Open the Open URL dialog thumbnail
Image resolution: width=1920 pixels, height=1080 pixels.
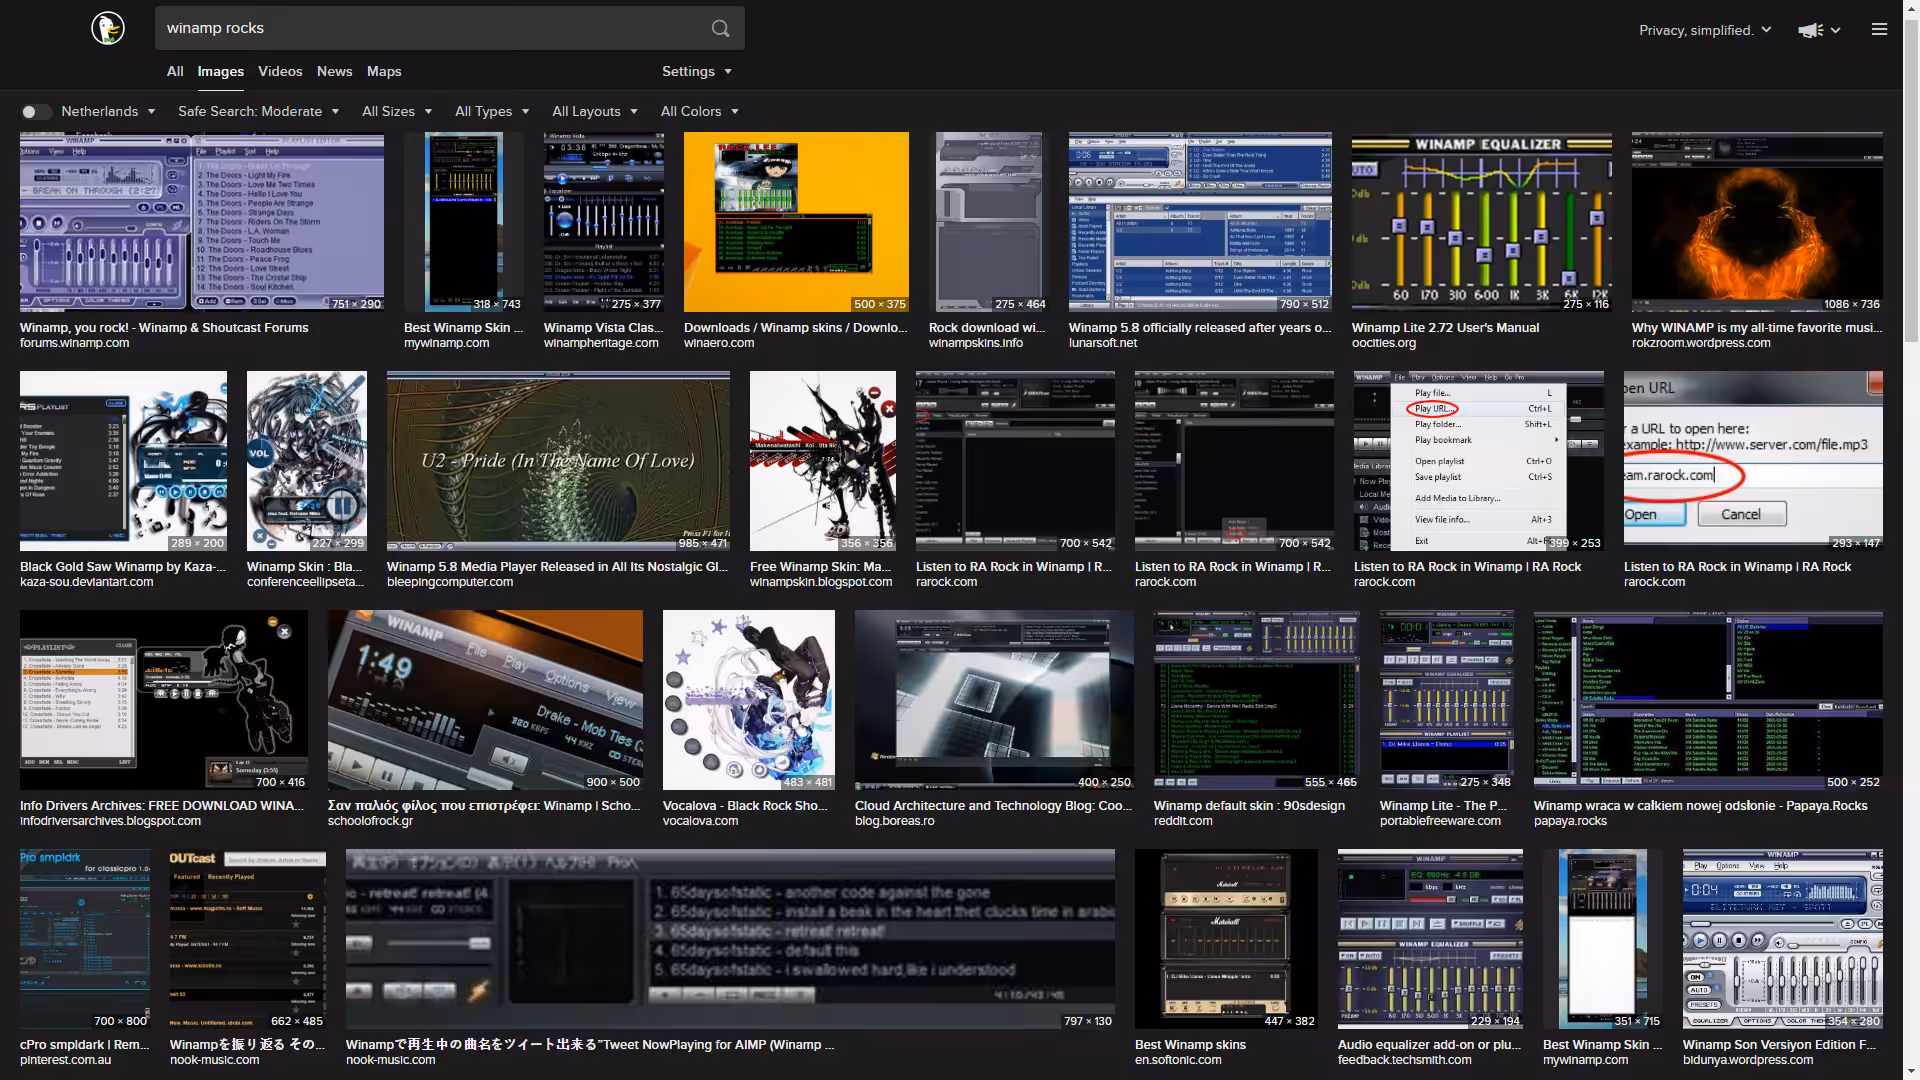pos(1753,461)
